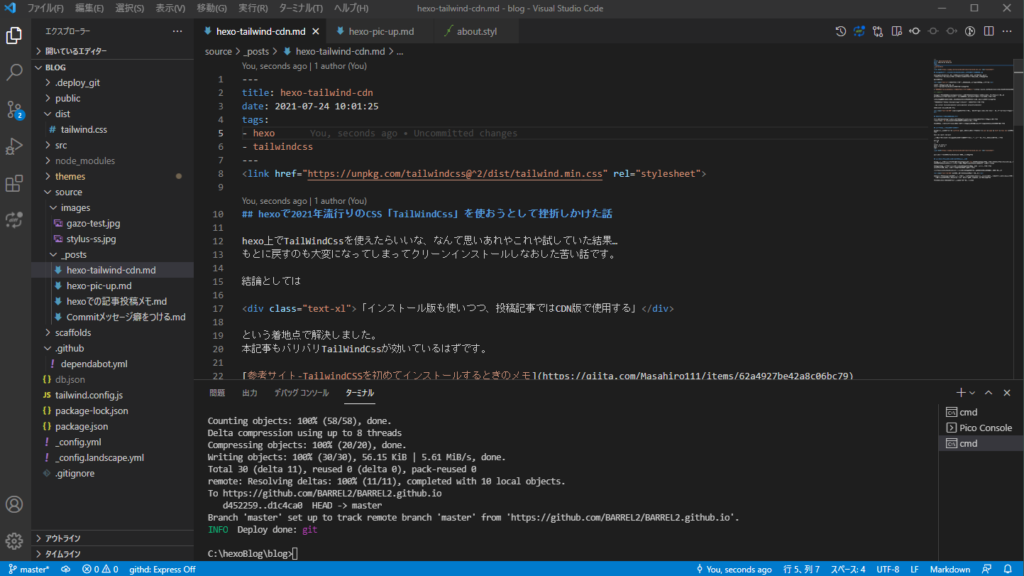Image resolution: width=1024 pixels, height=576 pixels.
Task: Select Pico Console terminal entry
Action: (x=980, y=428)
